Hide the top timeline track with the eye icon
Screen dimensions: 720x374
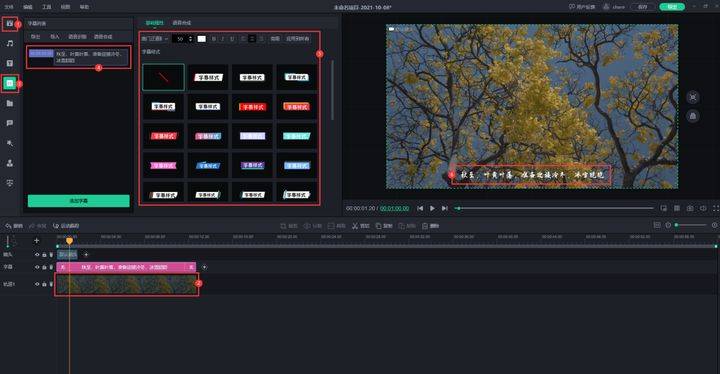coord(37,254)
